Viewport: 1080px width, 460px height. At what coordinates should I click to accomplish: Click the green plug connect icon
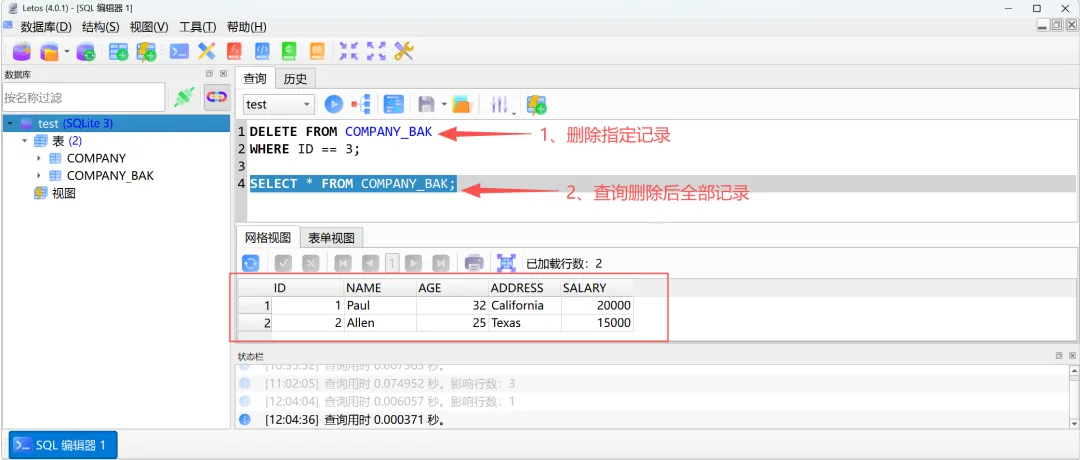(184, 98)
